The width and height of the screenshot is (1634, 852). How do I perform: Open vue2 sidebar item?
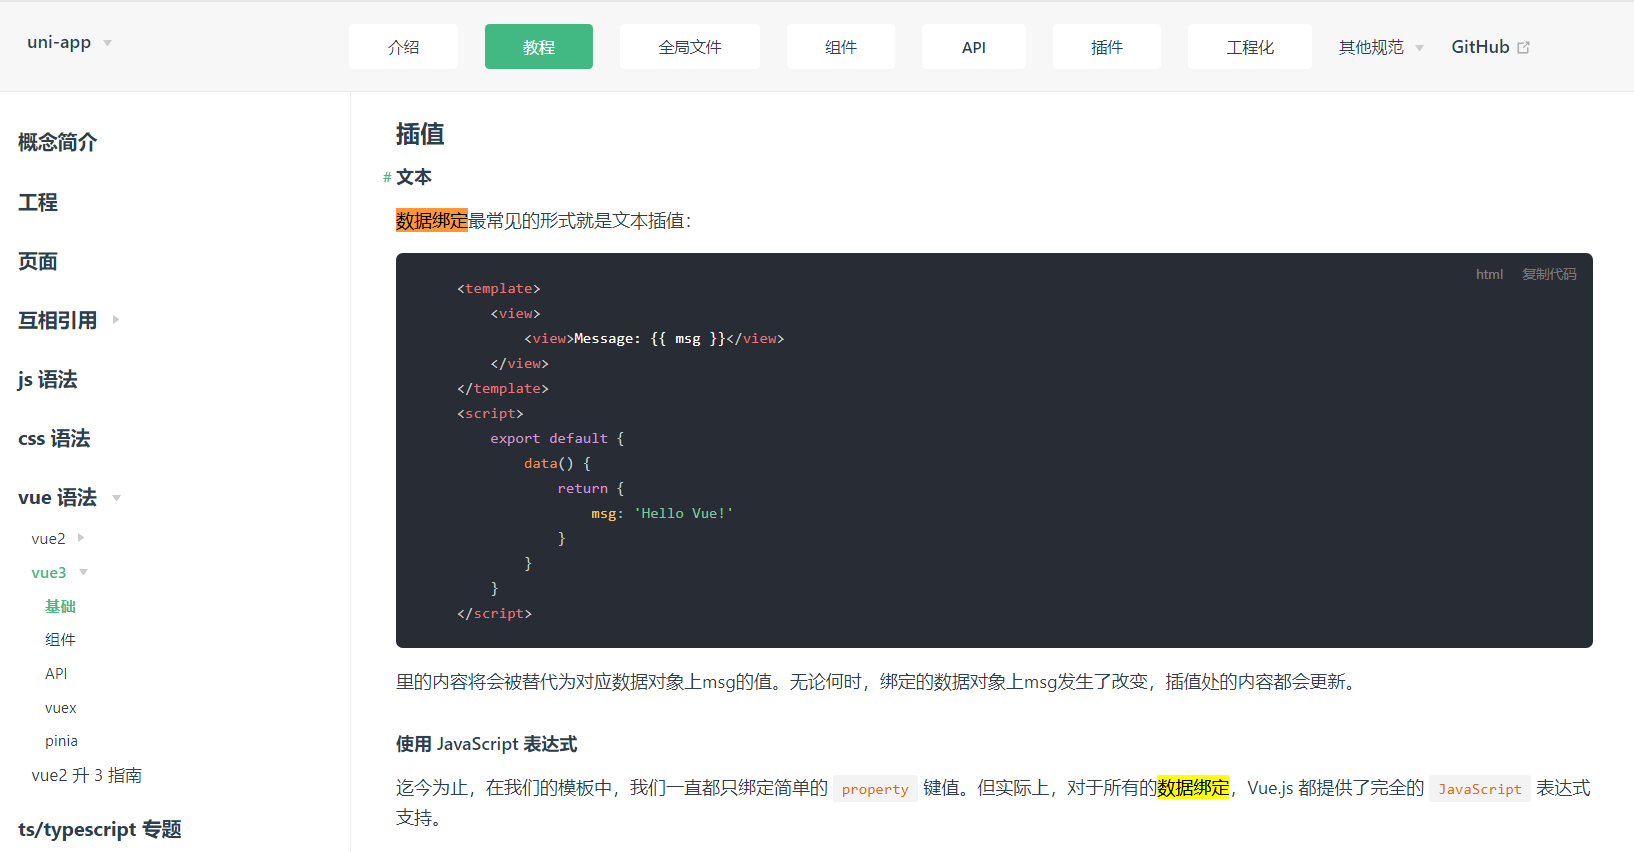[48, 538]
